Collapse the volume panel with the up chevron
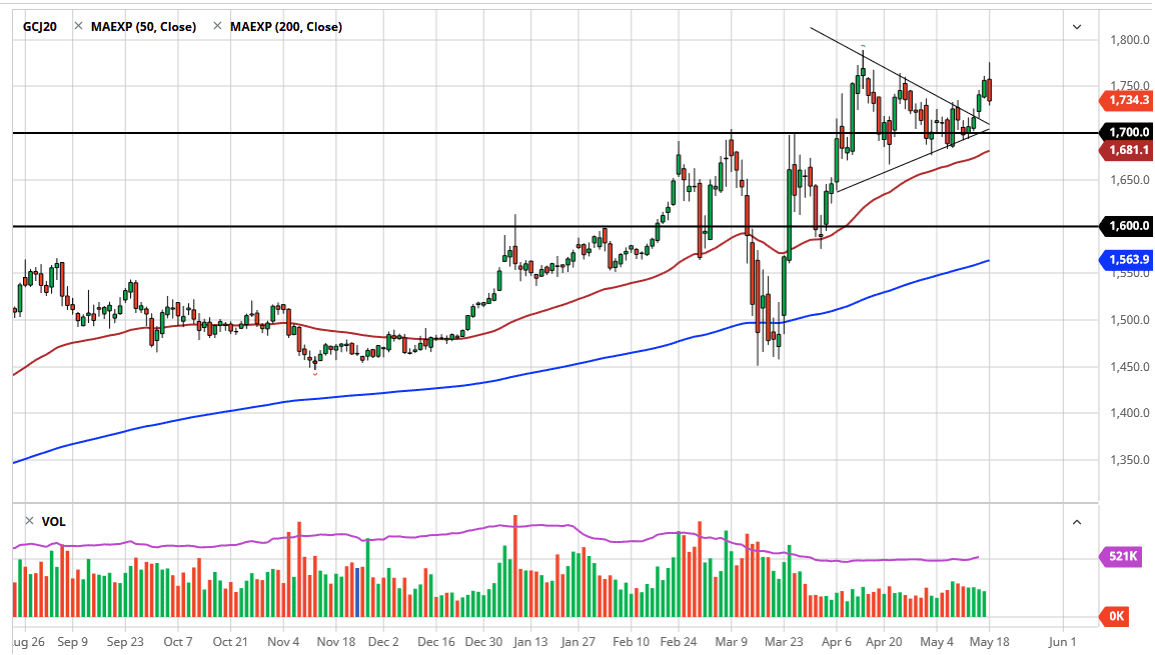The image size is (1155, 655). tap(1077, 522)
